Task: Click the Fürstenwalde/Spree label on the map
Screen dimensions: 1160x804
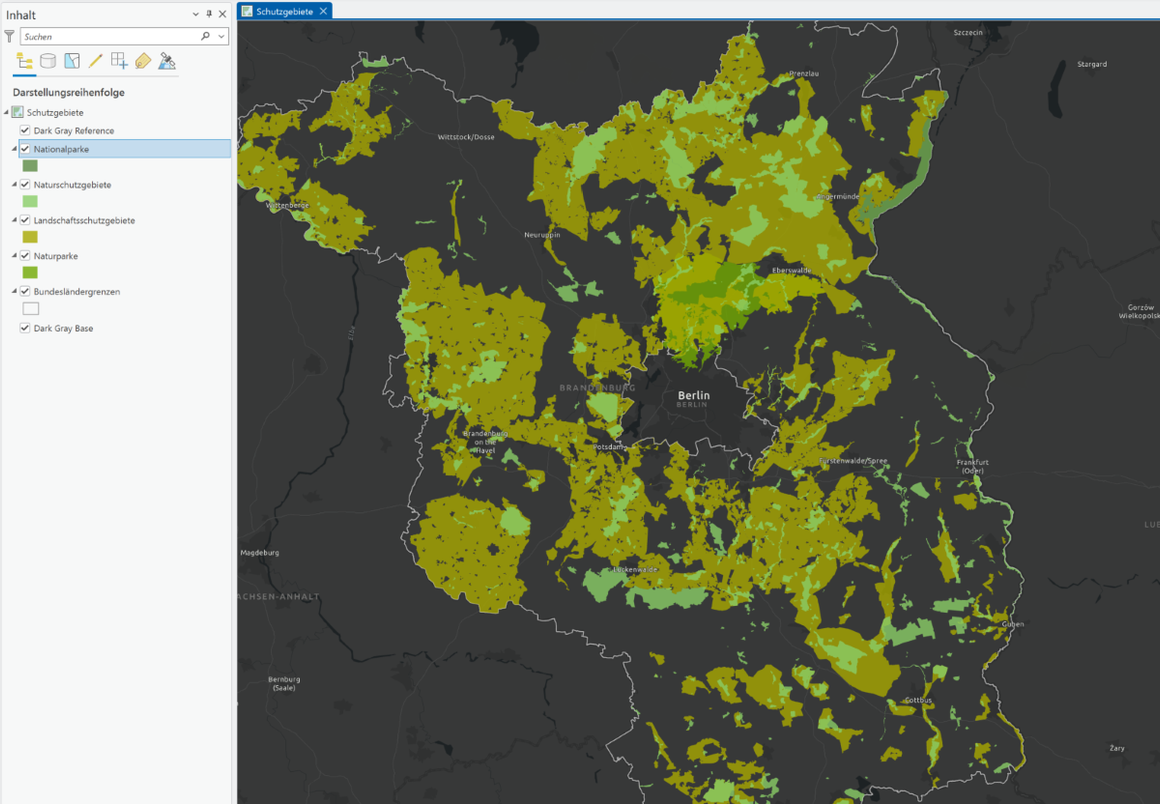Action: pos(853,461)
